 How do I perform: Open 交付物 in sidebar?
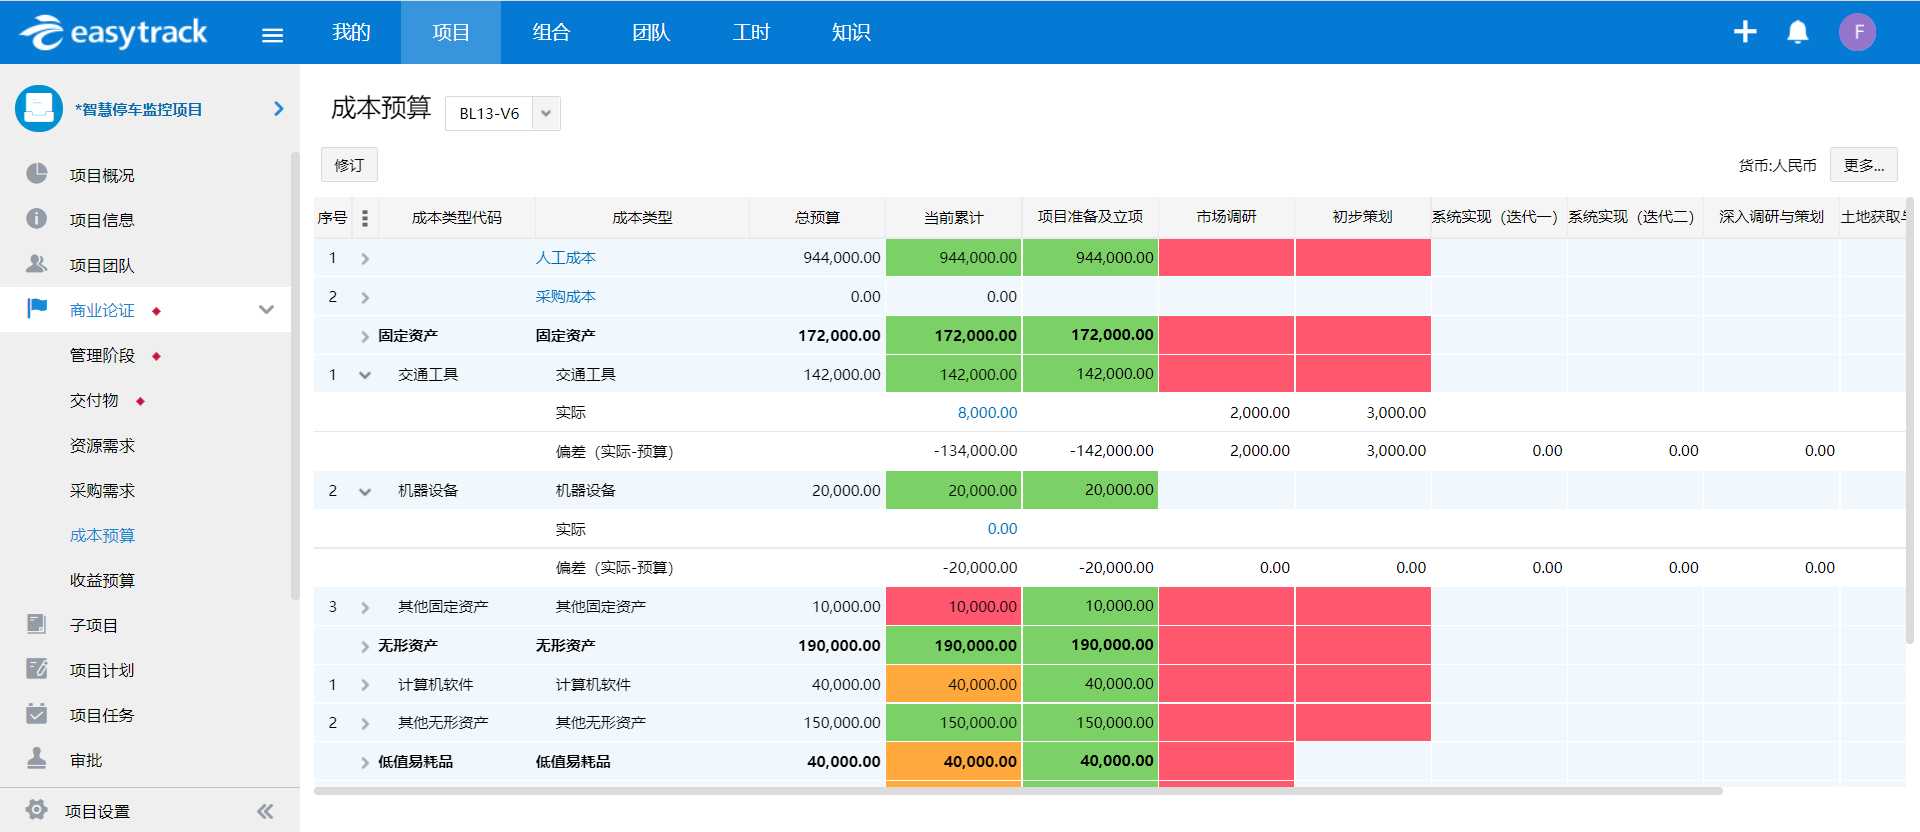[94, 400]
